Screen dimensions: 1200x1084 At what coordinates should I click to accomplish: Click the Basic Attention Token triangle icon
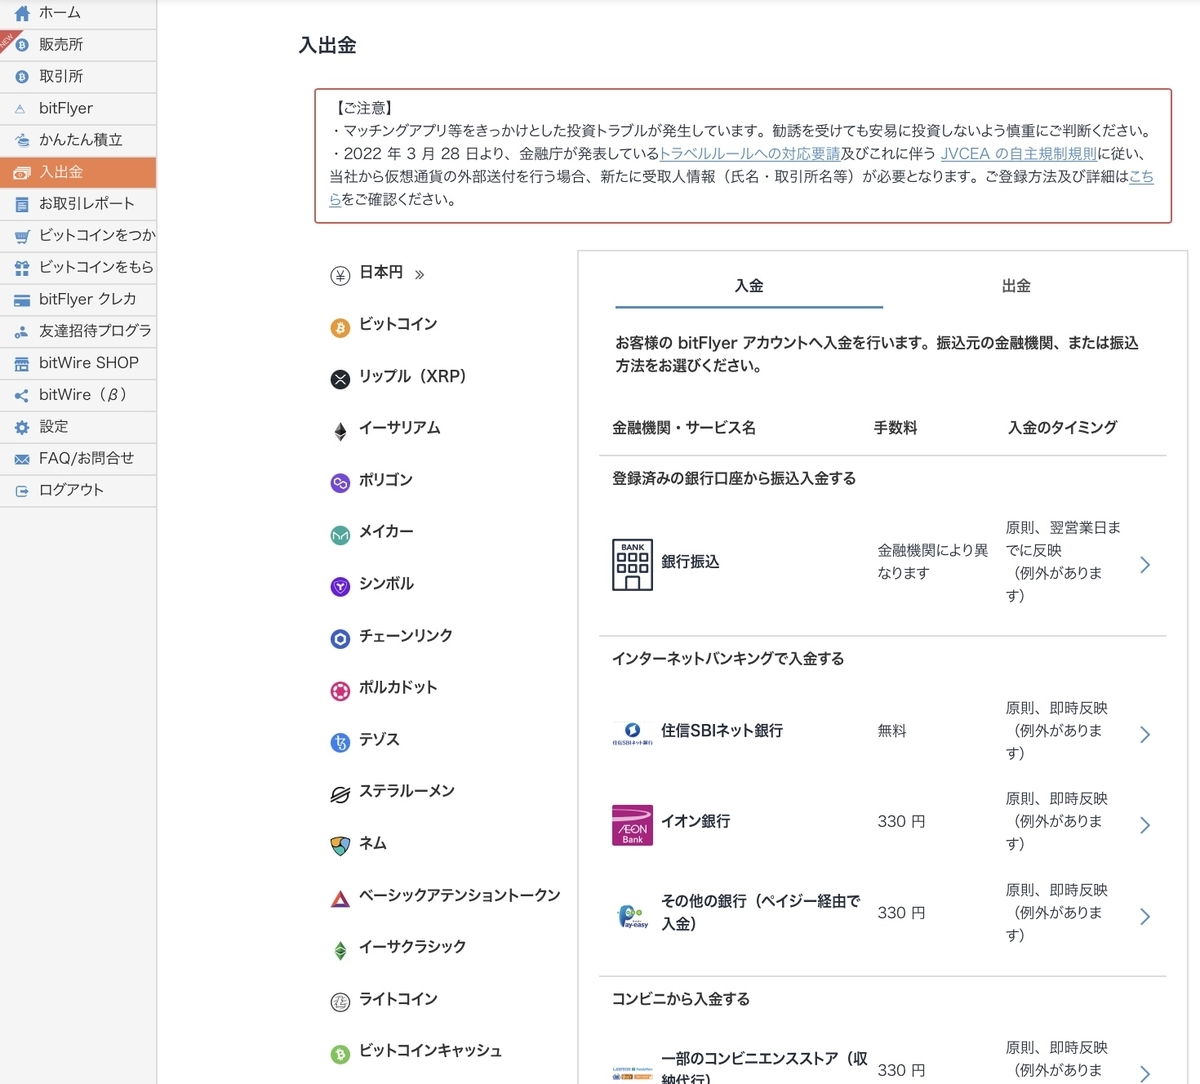(x=340, y=898)
